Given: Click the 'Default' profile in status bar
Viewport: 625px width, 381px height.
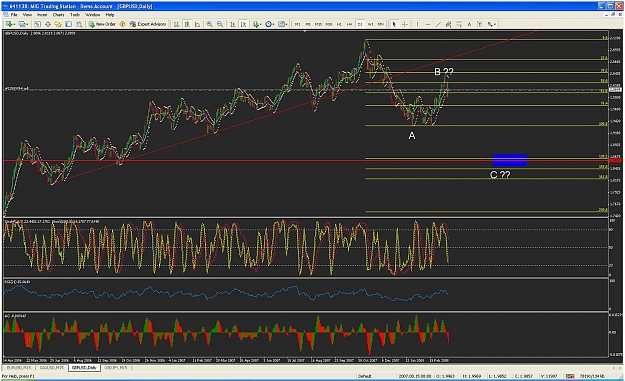Looking at the screenshot, I should (x=365, y=376).
